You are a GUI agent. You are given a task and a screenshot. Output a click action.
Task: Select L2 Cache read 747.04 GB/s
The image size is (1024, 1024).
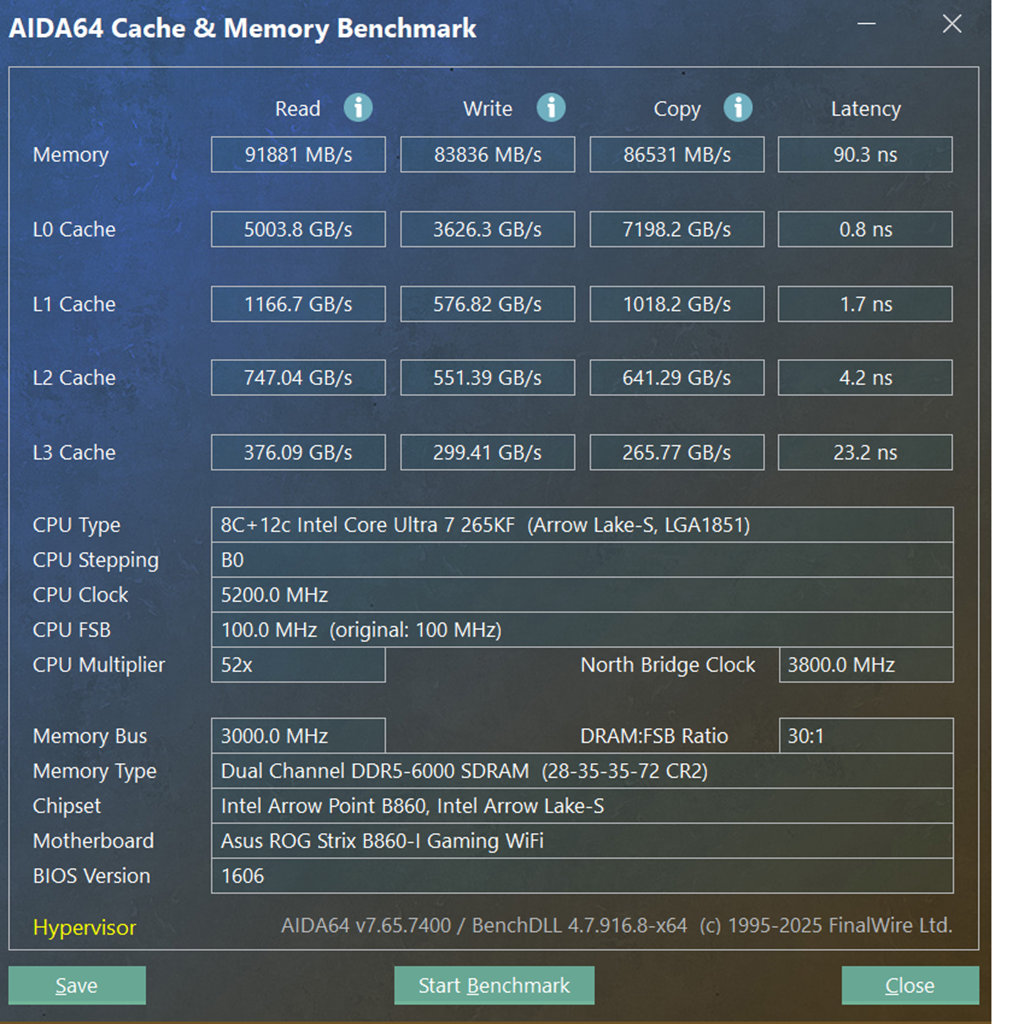coord(298,377)
